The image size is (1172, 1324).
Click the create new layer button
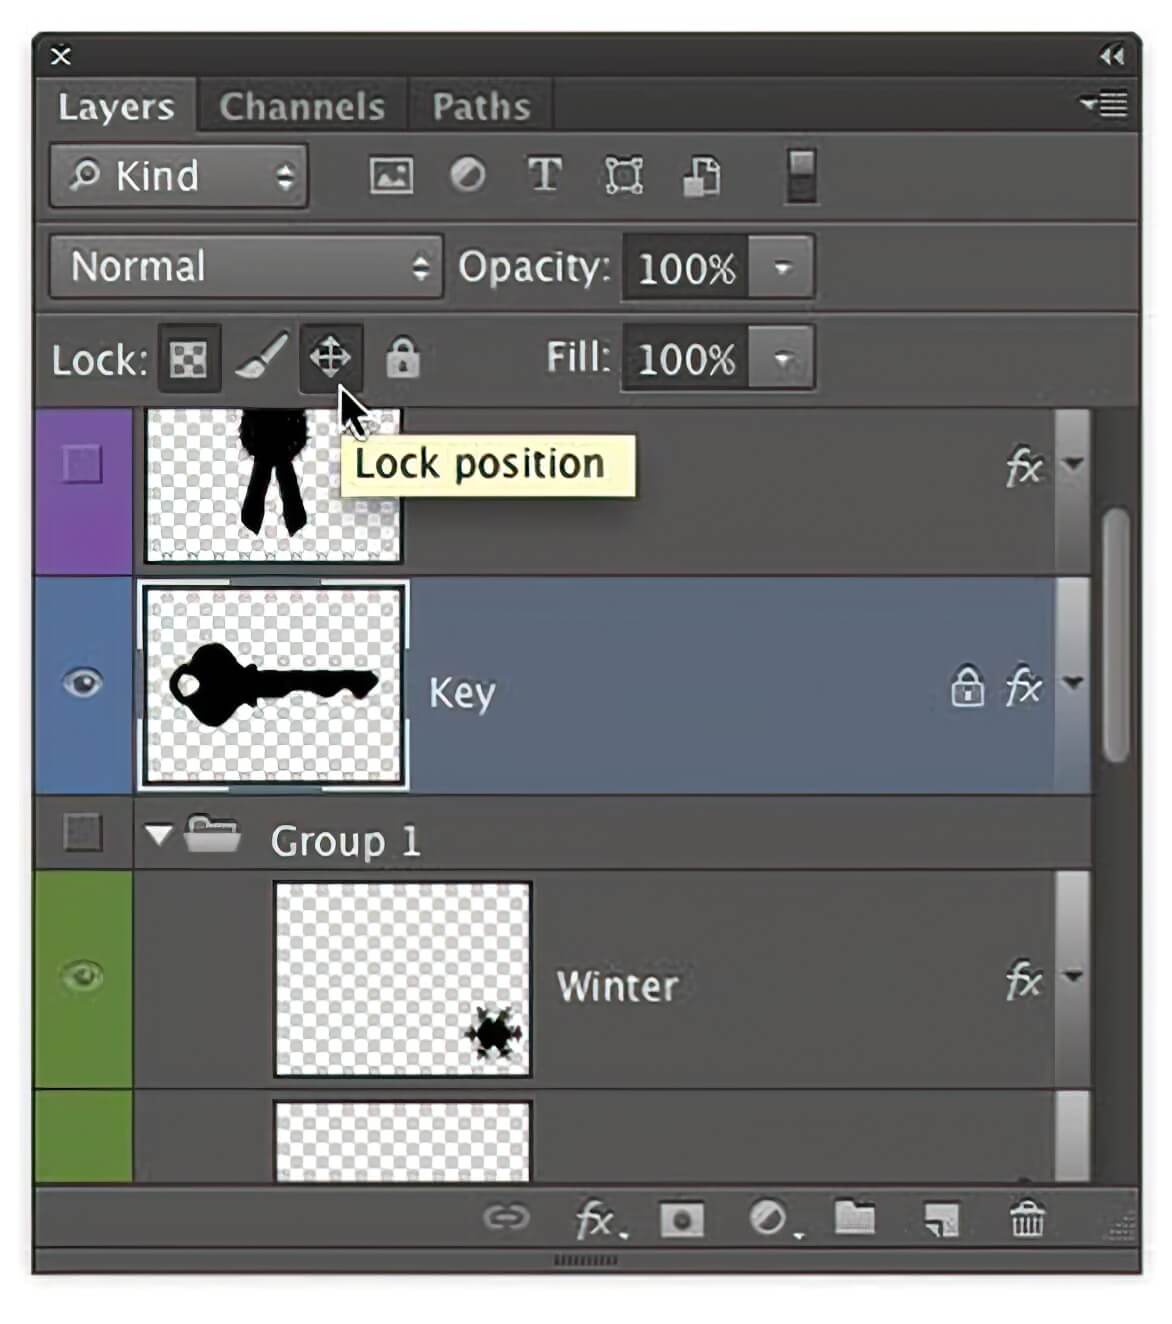point(940,1219)
